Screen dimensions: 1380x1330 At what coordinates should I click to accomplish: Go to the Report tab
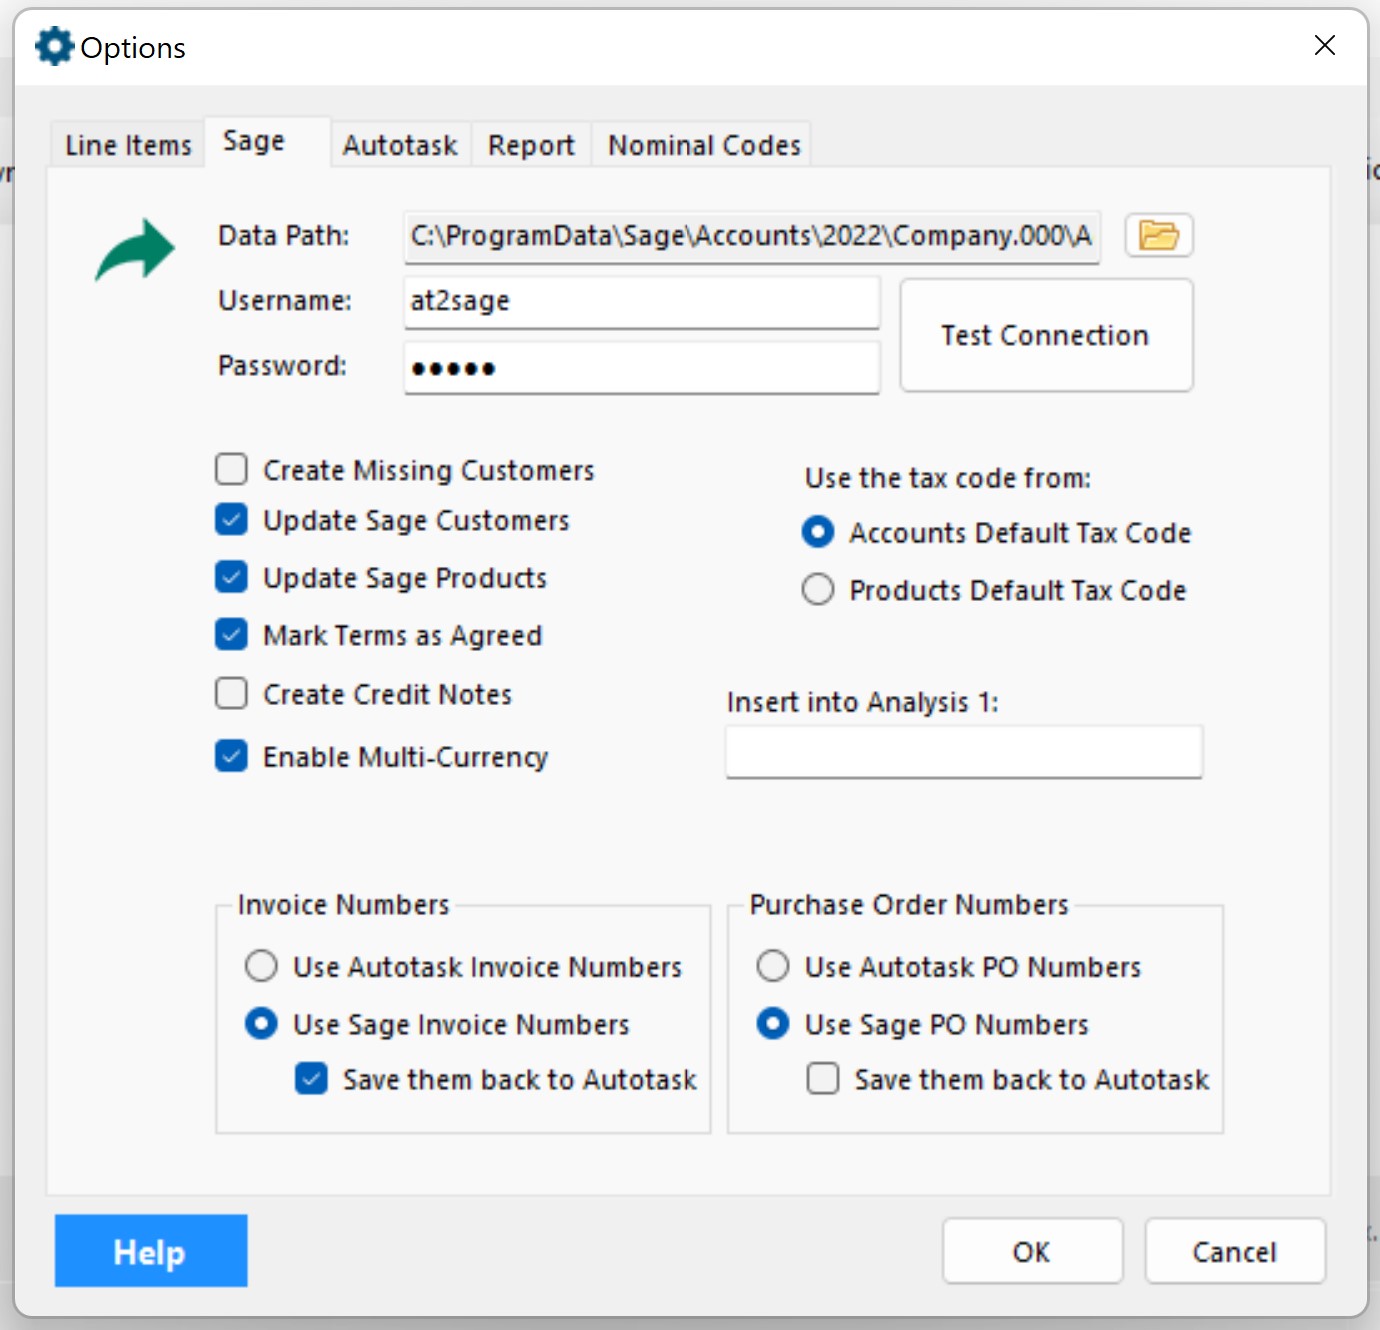click(531, 145)
